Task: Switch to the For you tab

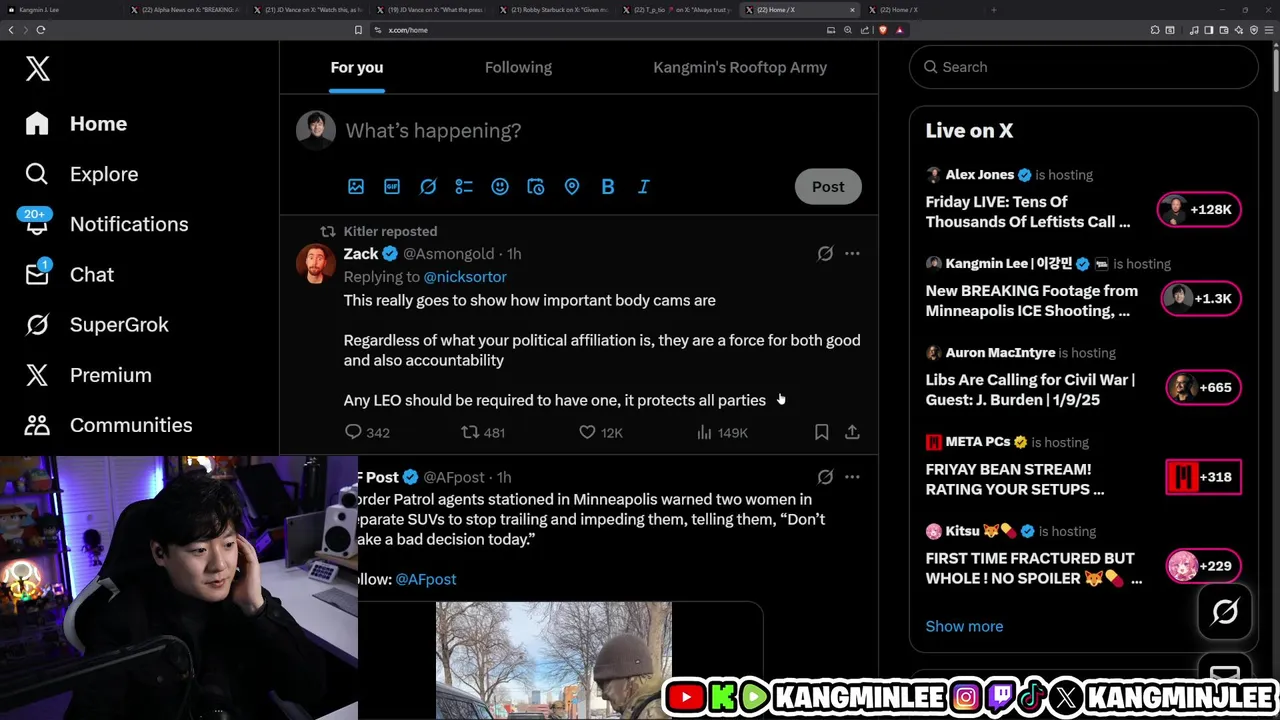Action: point(357,67)
